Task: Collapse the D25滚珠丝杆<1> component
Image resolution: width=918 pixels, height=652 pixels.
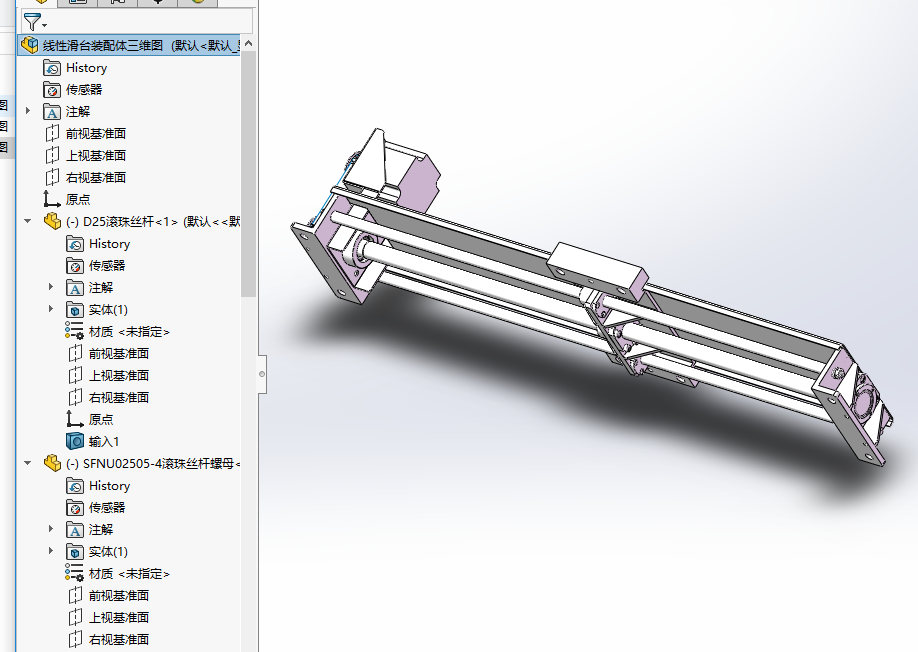Action: 28,221
